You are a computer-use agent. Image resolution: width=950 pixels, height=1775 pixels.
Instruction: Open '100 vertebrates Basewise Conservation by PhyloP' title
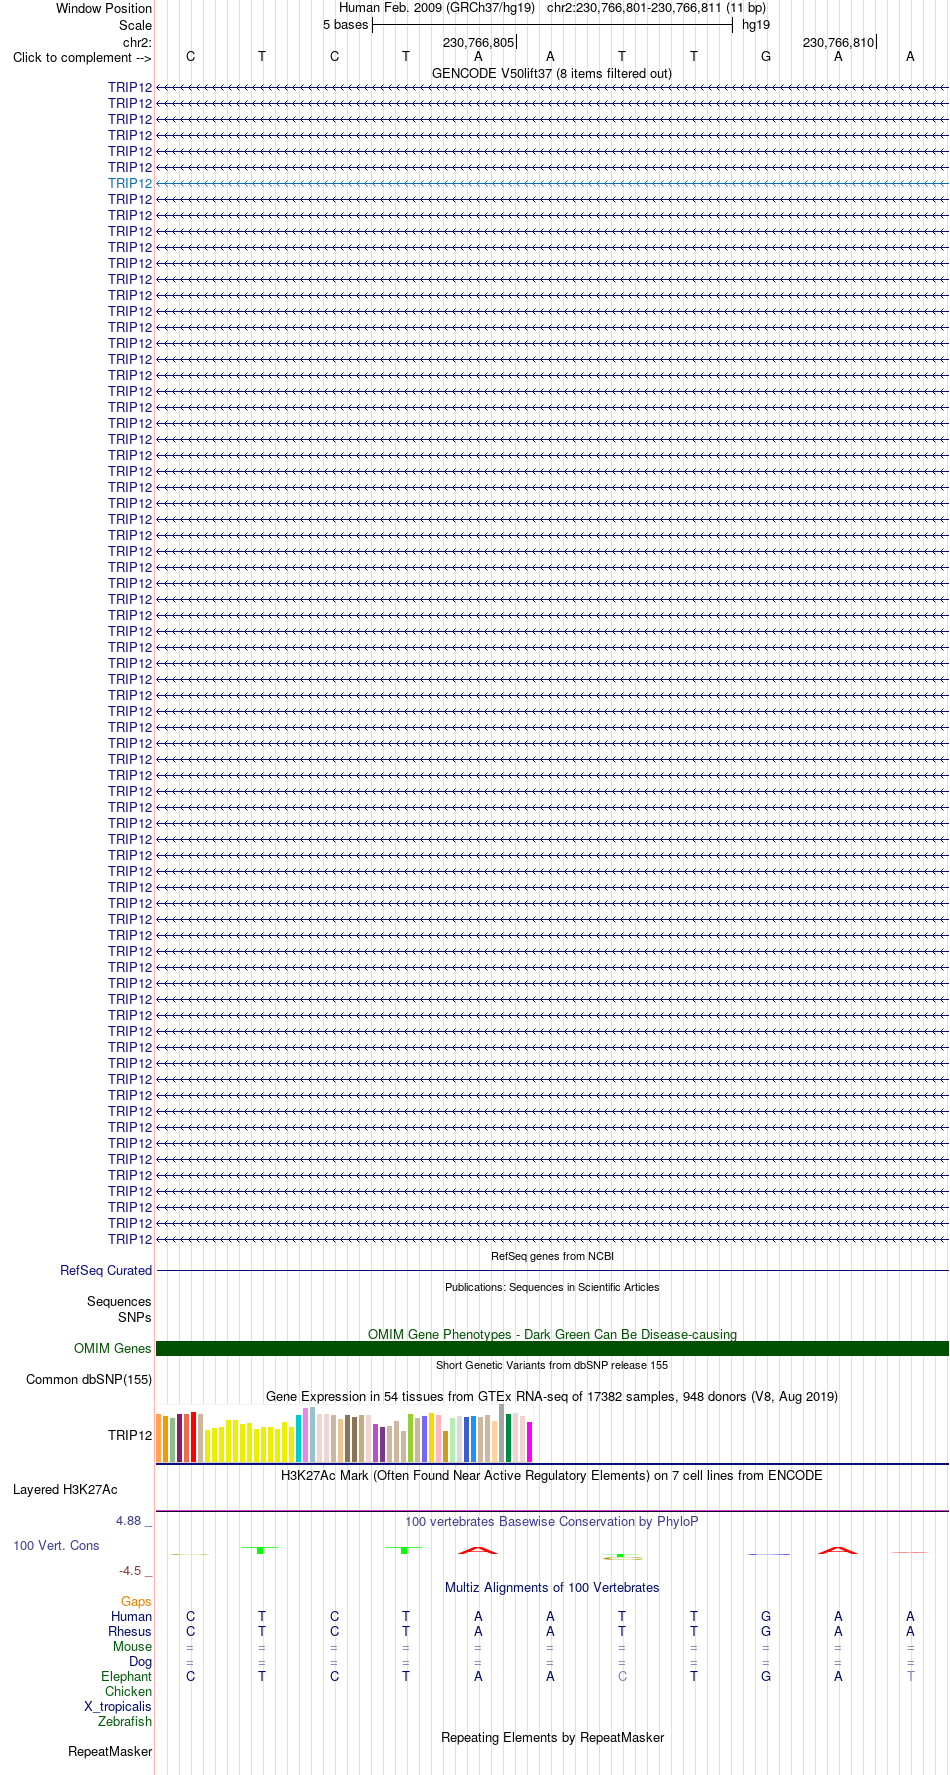pos(552,1521)
